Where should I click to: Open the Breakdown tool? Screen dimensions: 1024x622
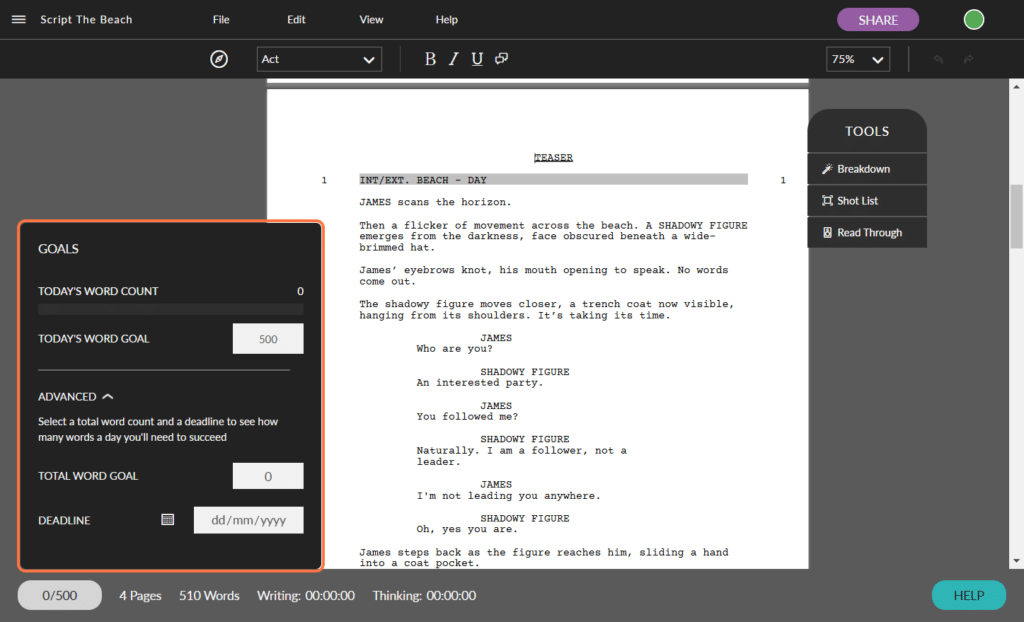click(x=867, y=169)
